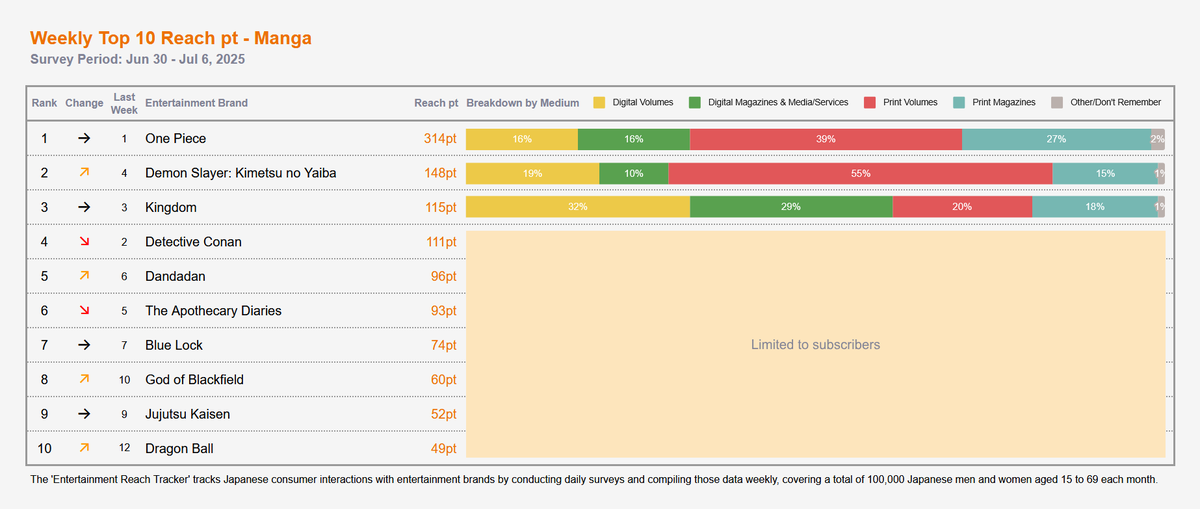This screenshot has height=509, width=1200.
Task: Click the Kingdom brand name
Action: tap(171, 207)
